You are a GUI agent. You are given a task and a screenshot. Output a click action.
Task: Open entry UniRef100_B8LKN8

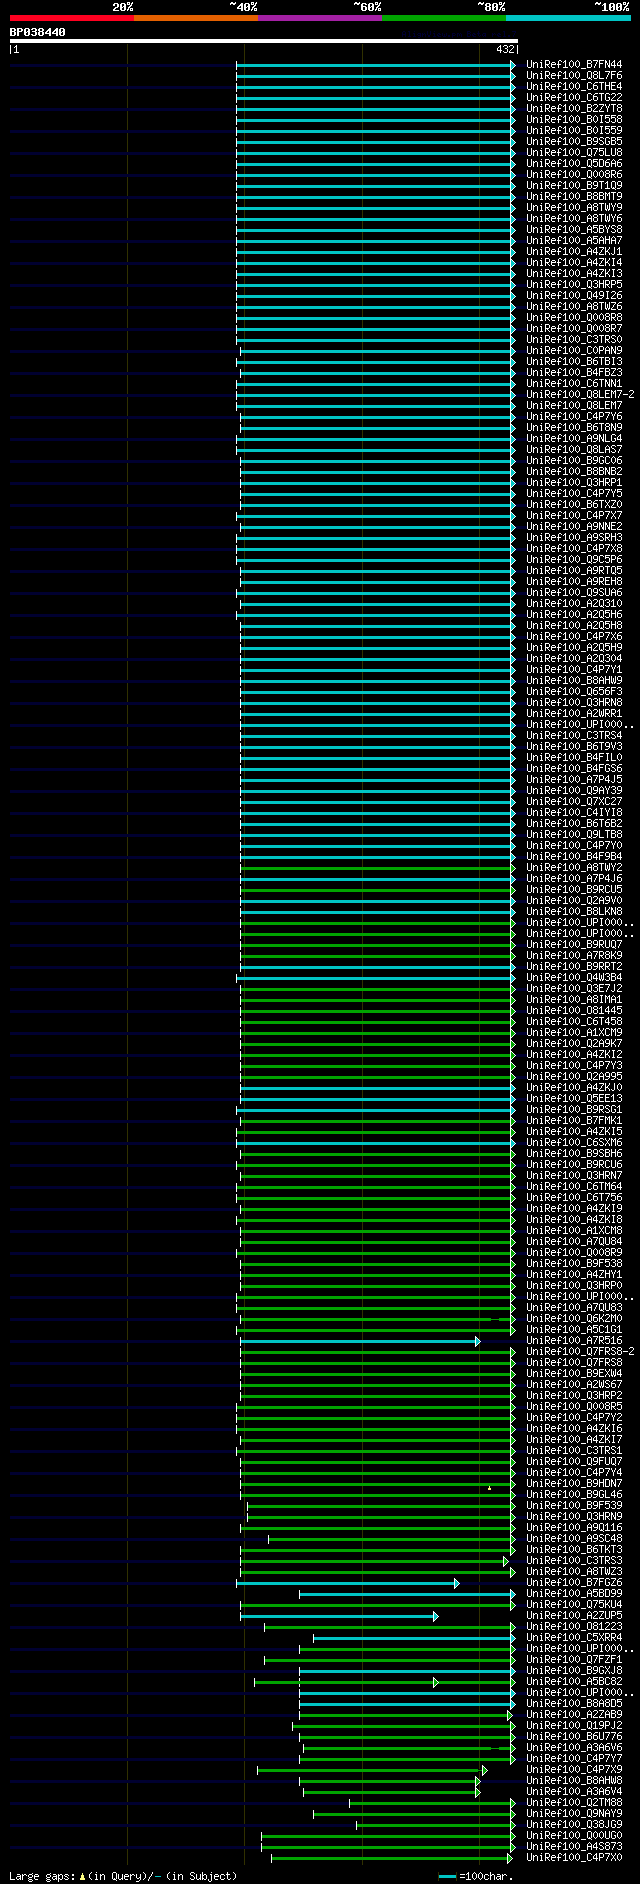click(x=574, y=912)
